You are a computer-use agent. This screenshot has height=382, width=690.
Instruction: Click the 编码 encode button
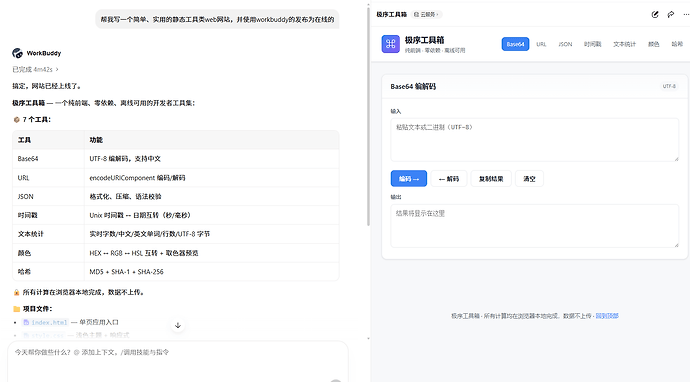tap(409, 179)
